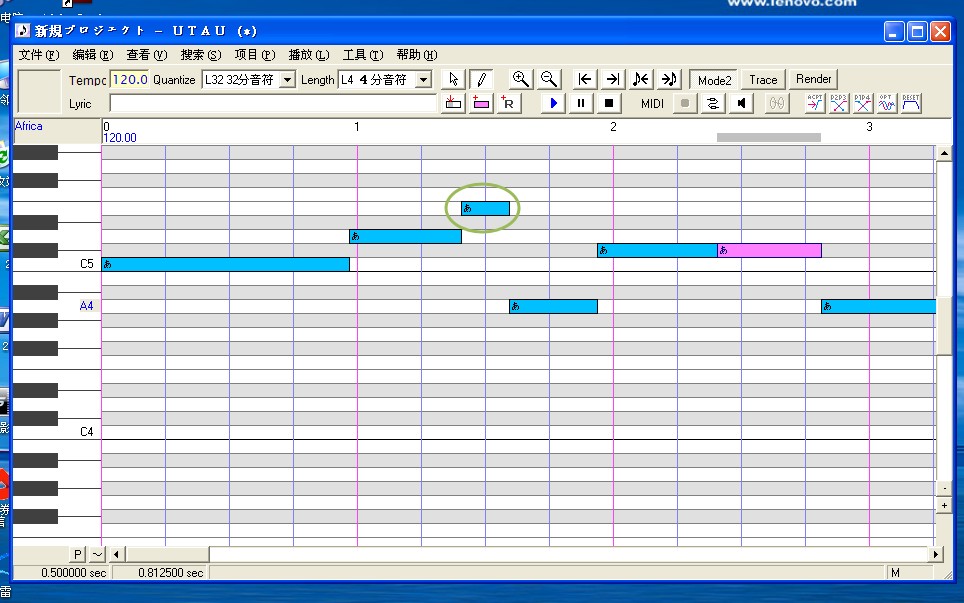The image size is (964, 603).
Task: Click the note-with-left-arrow toolbar icon
Action: pos(641,79)
